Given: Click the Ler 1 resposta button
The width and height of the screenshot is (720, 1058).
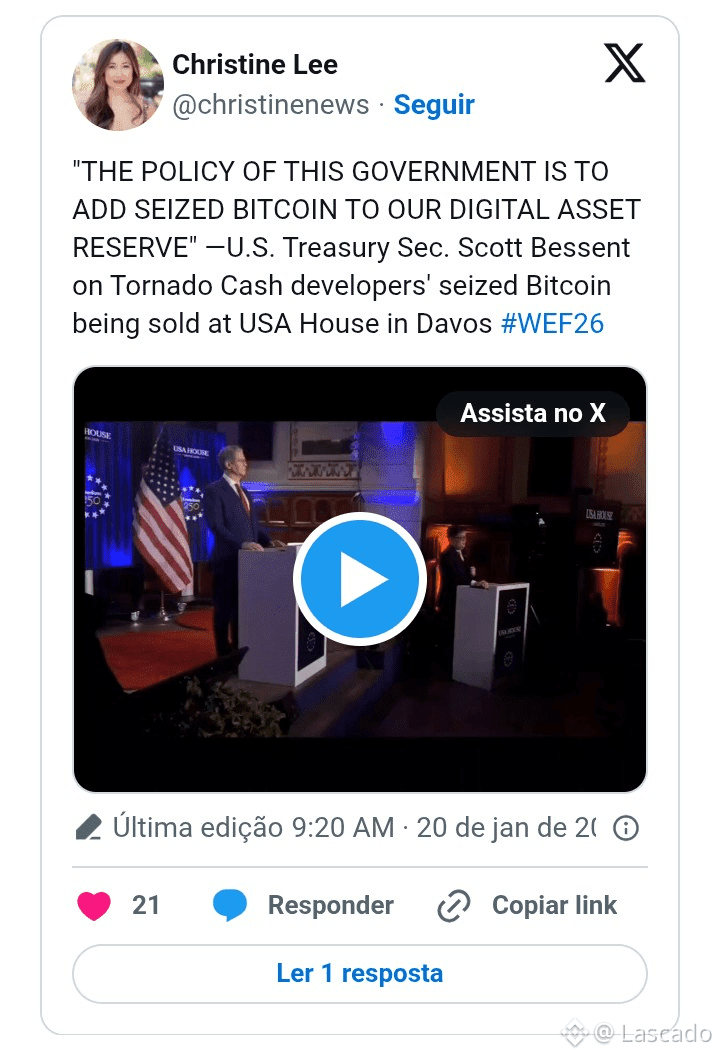Looking at the screenshot, I should click(x=360, y=974).
